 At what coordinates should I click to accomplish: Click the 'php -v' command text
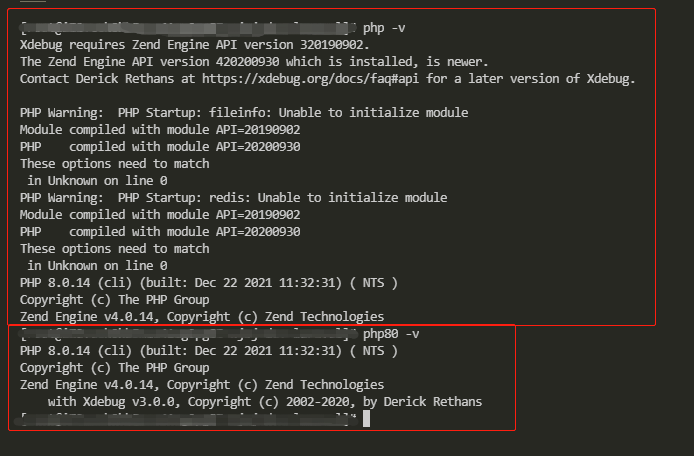click(384, 28)
